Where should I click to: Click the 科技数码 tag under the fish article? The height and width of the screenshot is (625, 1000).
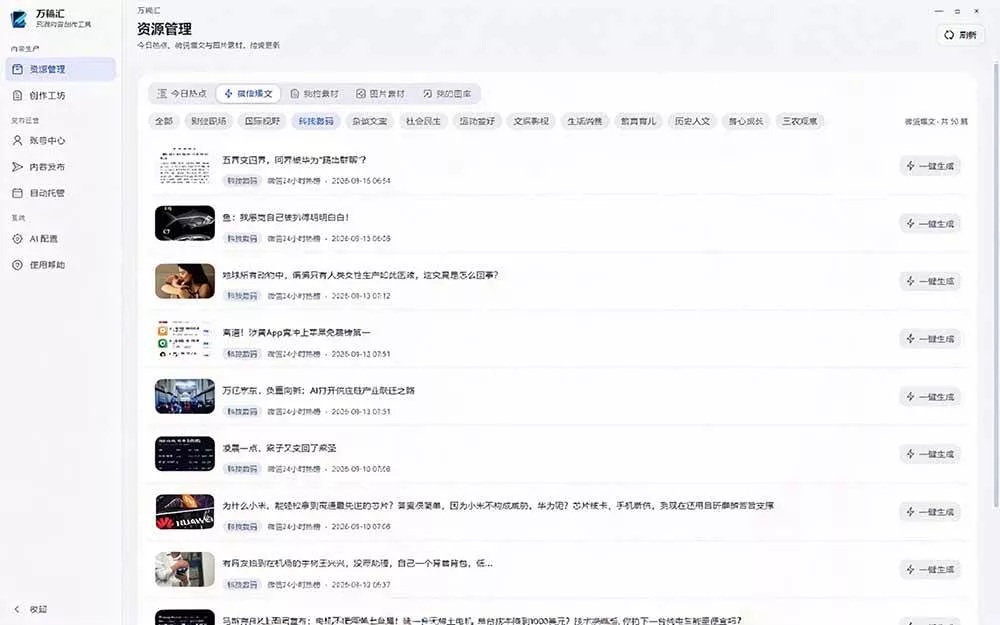(242, 239)
